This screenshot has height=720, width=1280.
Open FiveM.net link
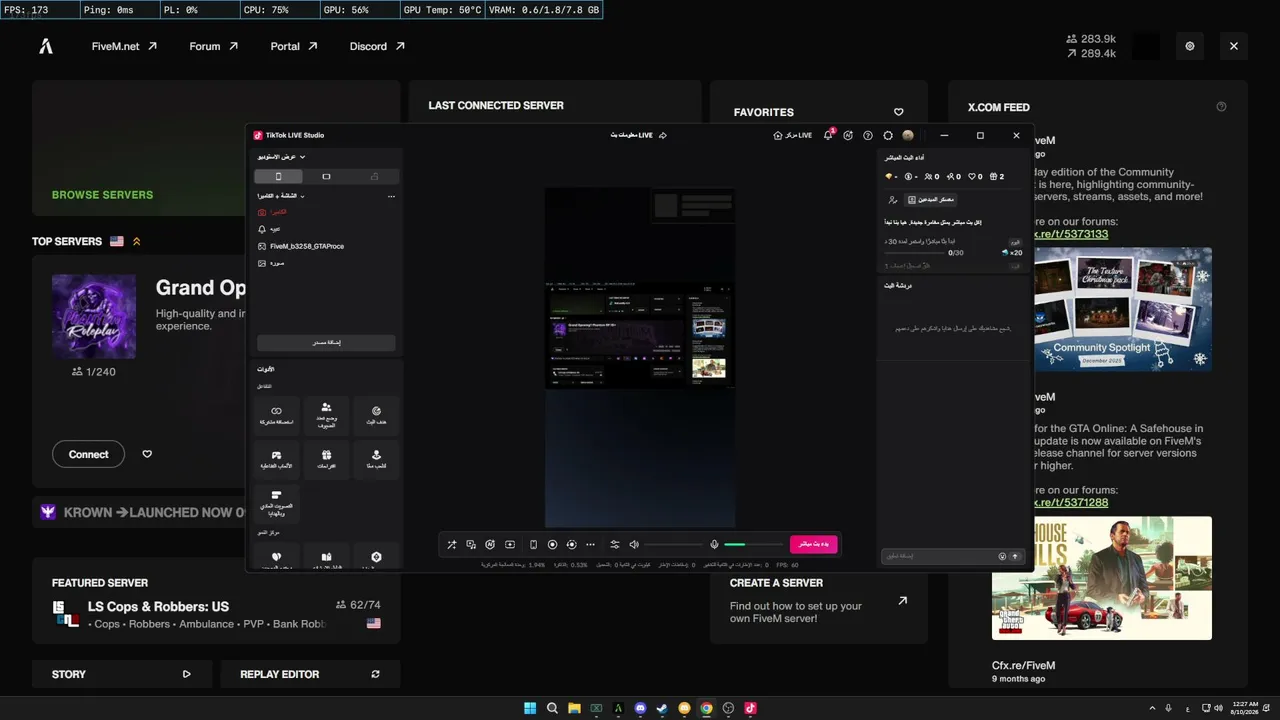click(124, 46)
